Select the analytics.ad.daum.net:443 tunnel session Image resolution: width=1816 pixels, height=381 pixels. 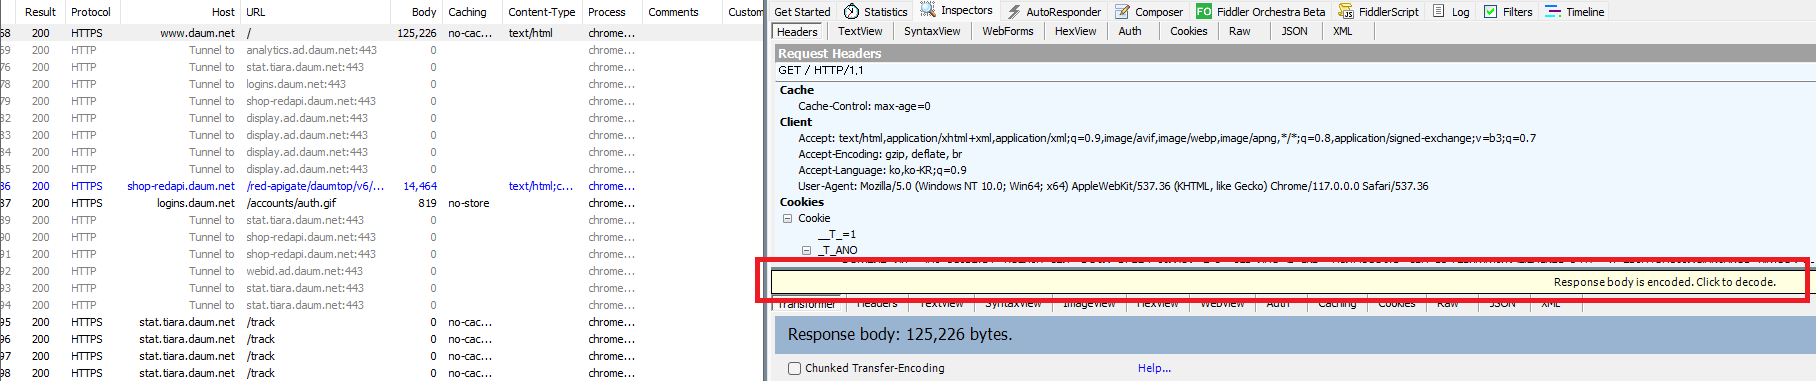click(x=312, y=50)
